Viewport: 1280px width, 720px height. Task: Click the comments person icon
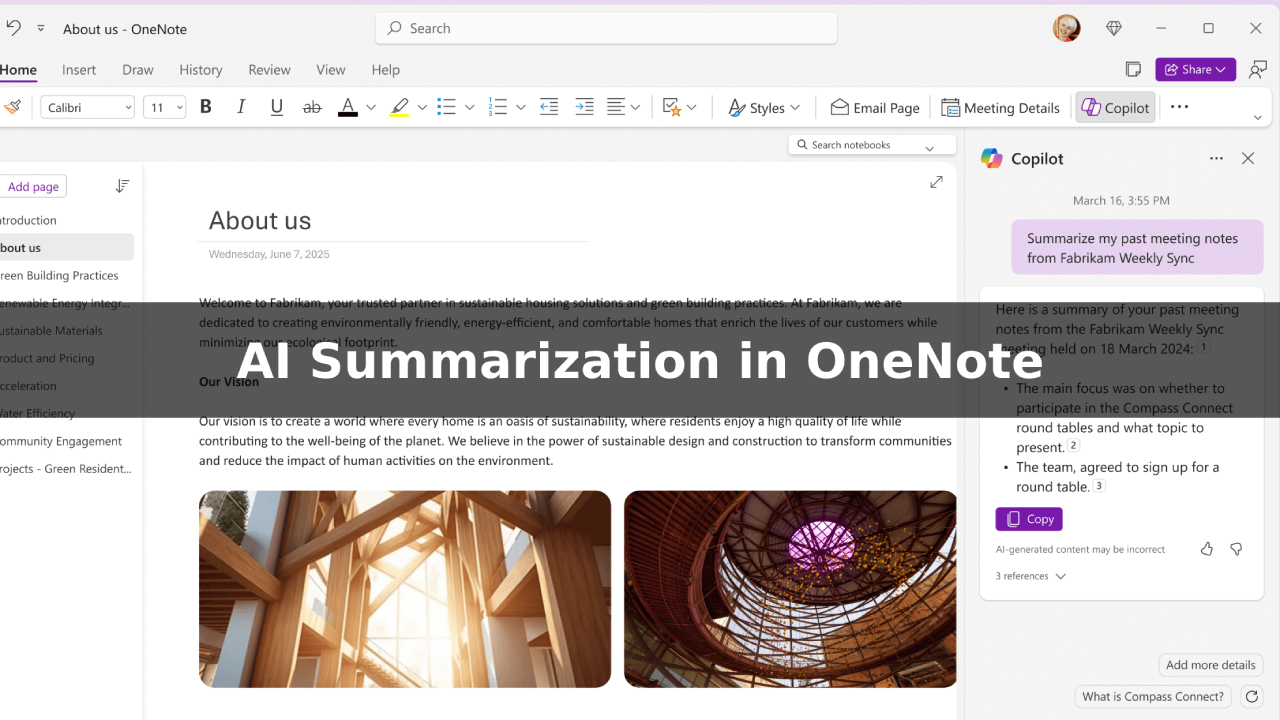pos(1258,69)
